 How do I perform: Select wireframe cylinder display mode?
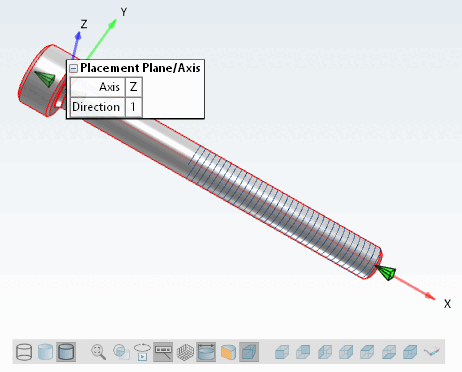(24, 352)
